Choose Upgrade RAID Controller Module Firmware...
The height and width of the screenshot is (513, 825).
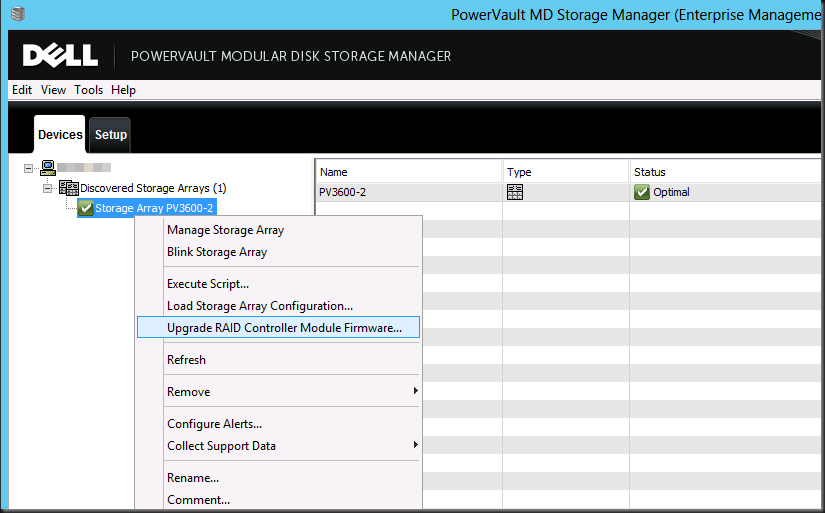278,327
